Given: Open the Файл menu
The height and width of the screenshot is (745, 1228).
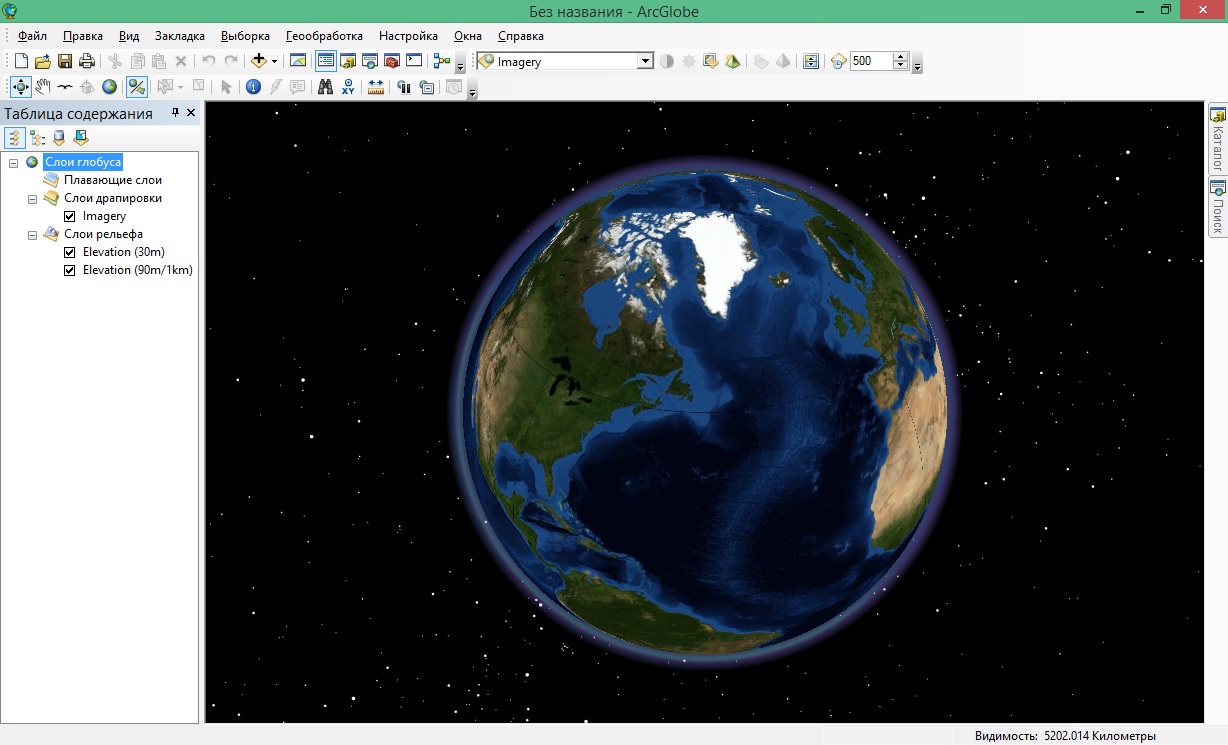Looking at the screenshot, I should [33, 35].
